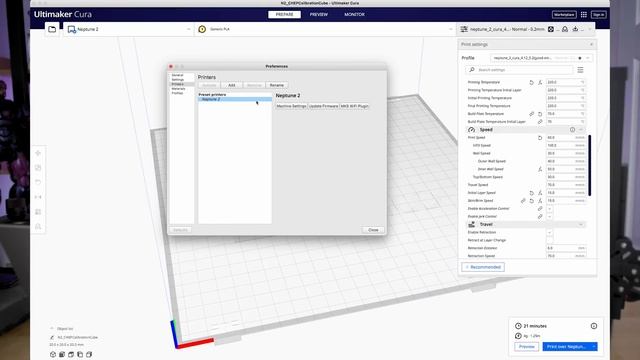This screenshot has width=640, height=360.
Task: Click the Build Plate Temperature link icon
Action: point(531,114)
